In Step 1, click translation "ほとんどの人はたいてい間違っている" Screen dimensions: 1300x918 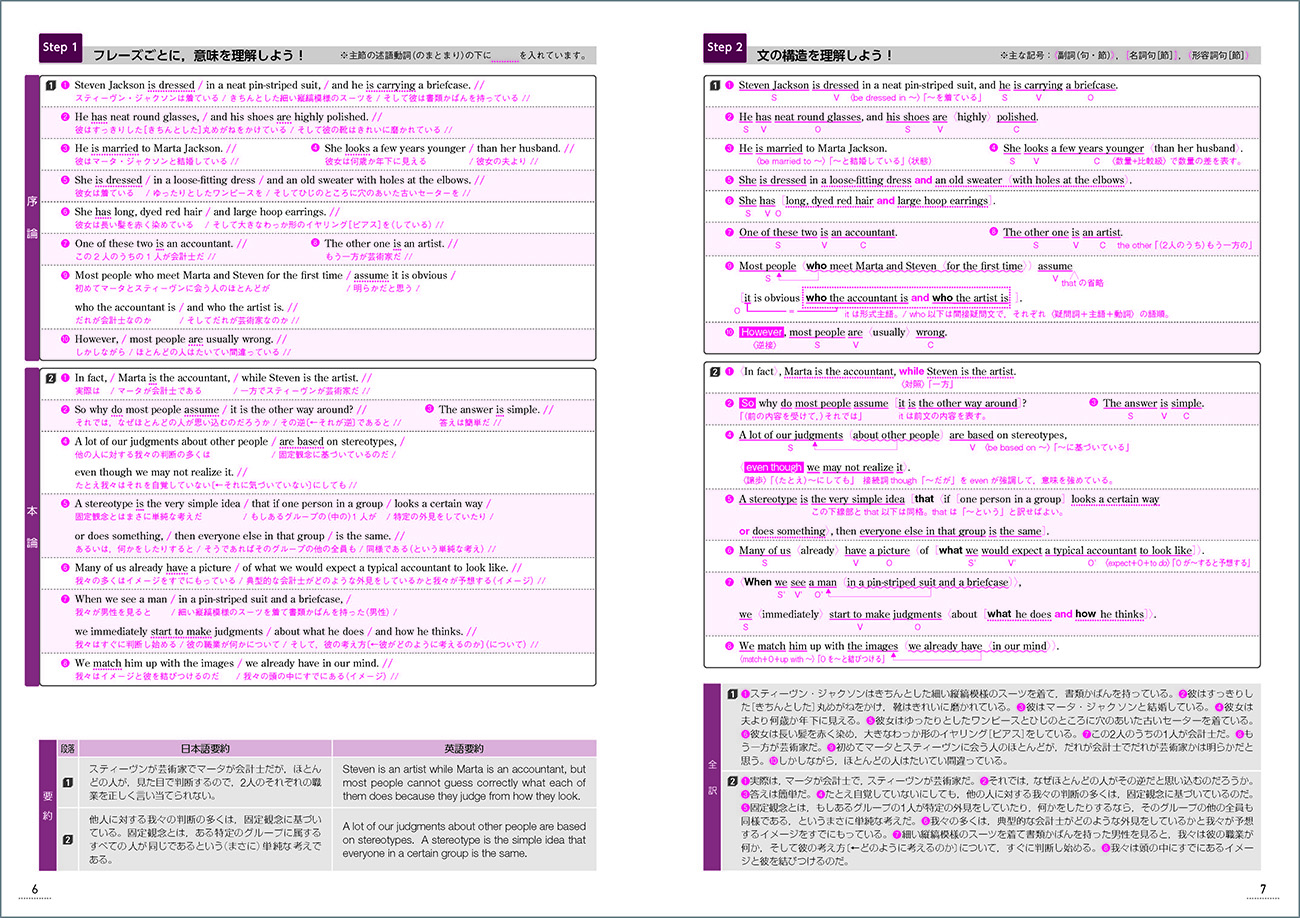[209, 353]
